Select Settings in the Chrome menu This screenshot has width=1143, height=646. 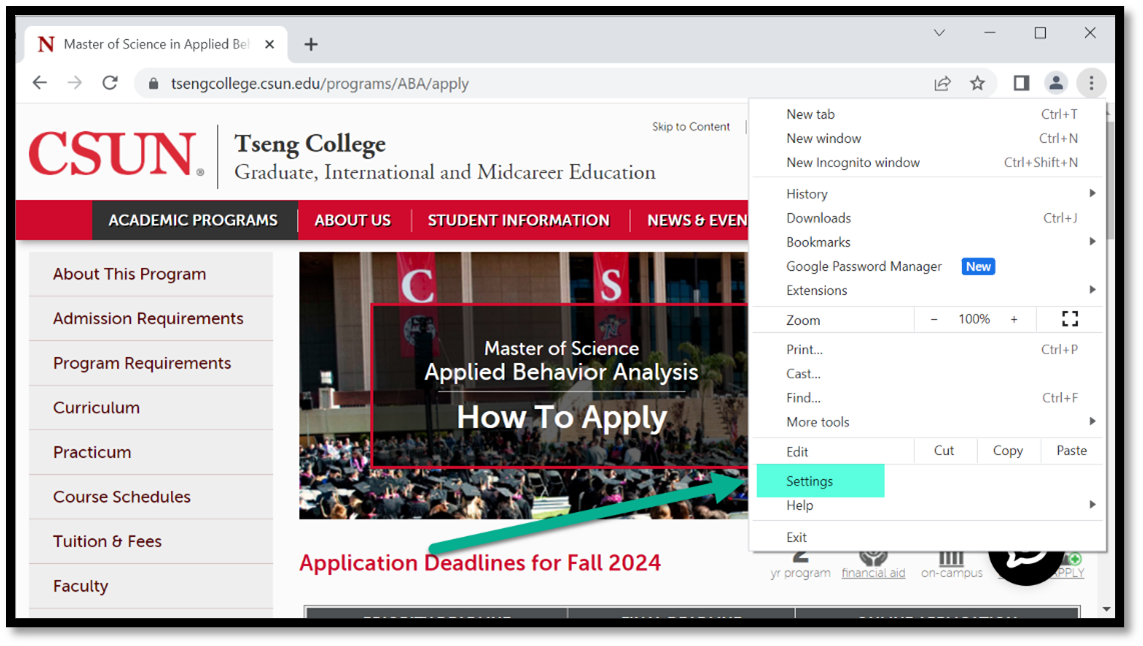pos(810,481)
